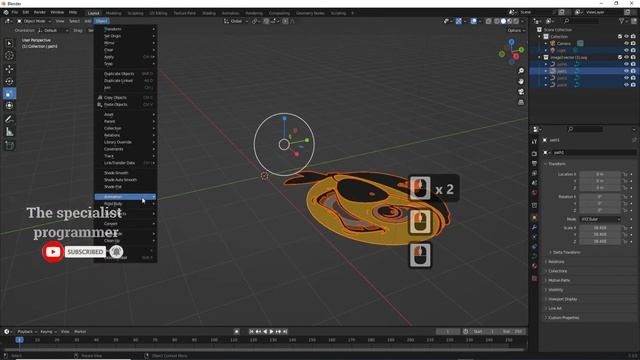Open the Marker menu in timeline
The image size is (640, 360).
click(80, 331)
